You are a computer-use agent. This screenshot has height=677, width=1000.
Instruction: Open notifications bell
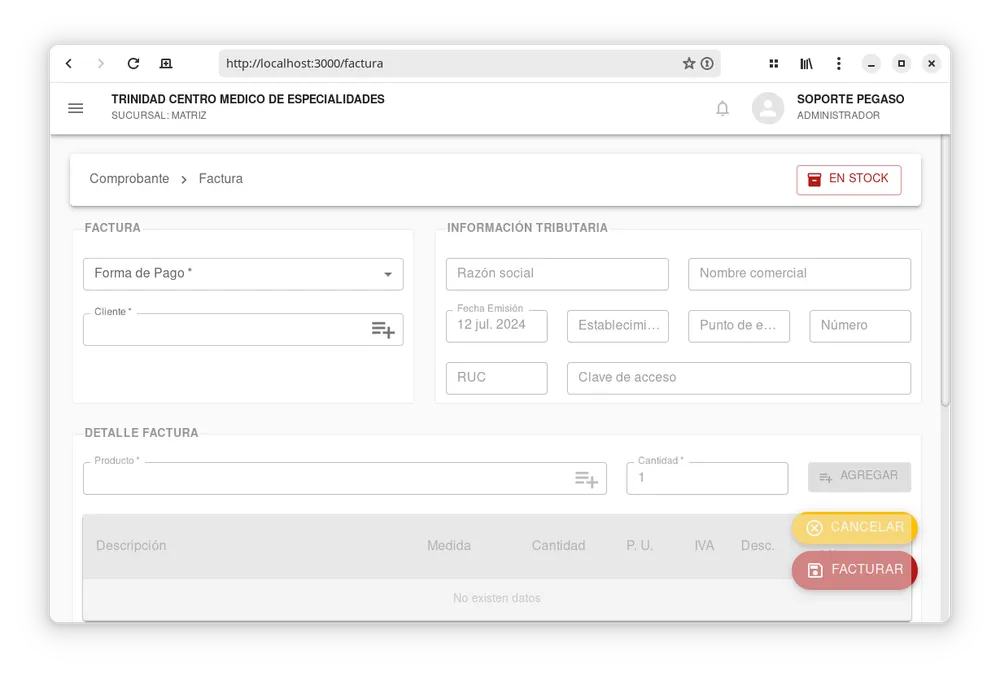722,108
